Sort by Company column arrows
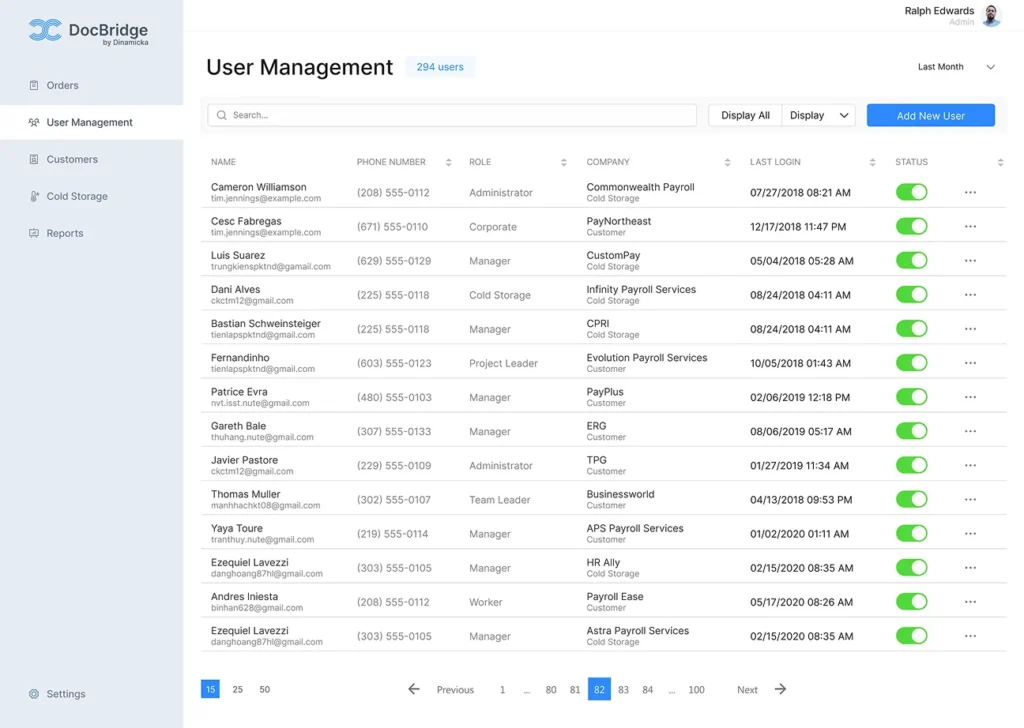This screenshot has width=1024, height=728. click(x=727, y=163)
